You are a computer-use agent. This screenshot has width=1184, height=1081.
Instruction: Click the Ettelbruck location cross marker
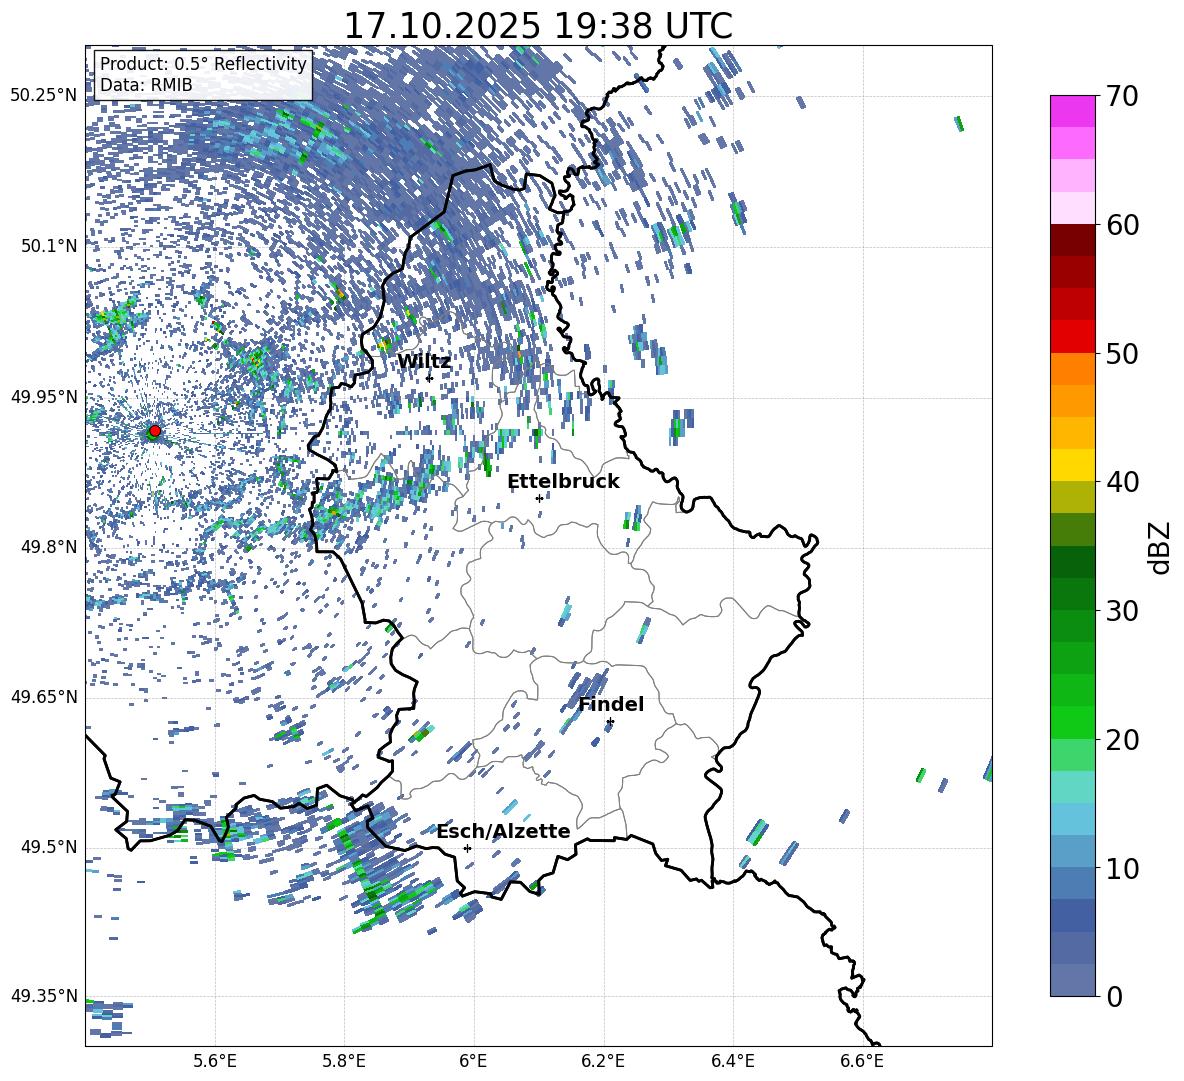539,498
